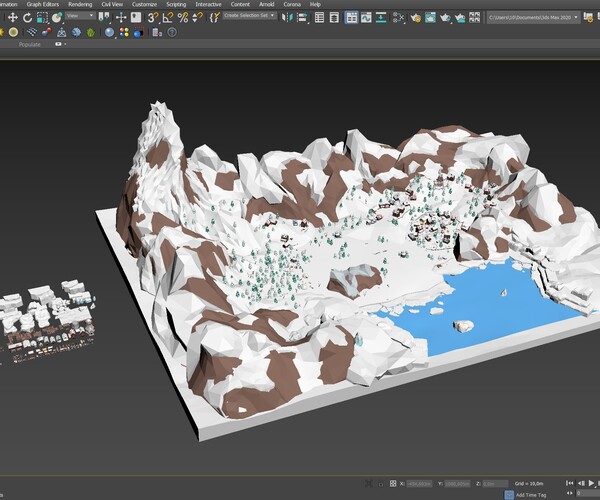Toggle Select and Manipulate crosshair icon
This screenshot has height=500, width=600.
(121, 18)
